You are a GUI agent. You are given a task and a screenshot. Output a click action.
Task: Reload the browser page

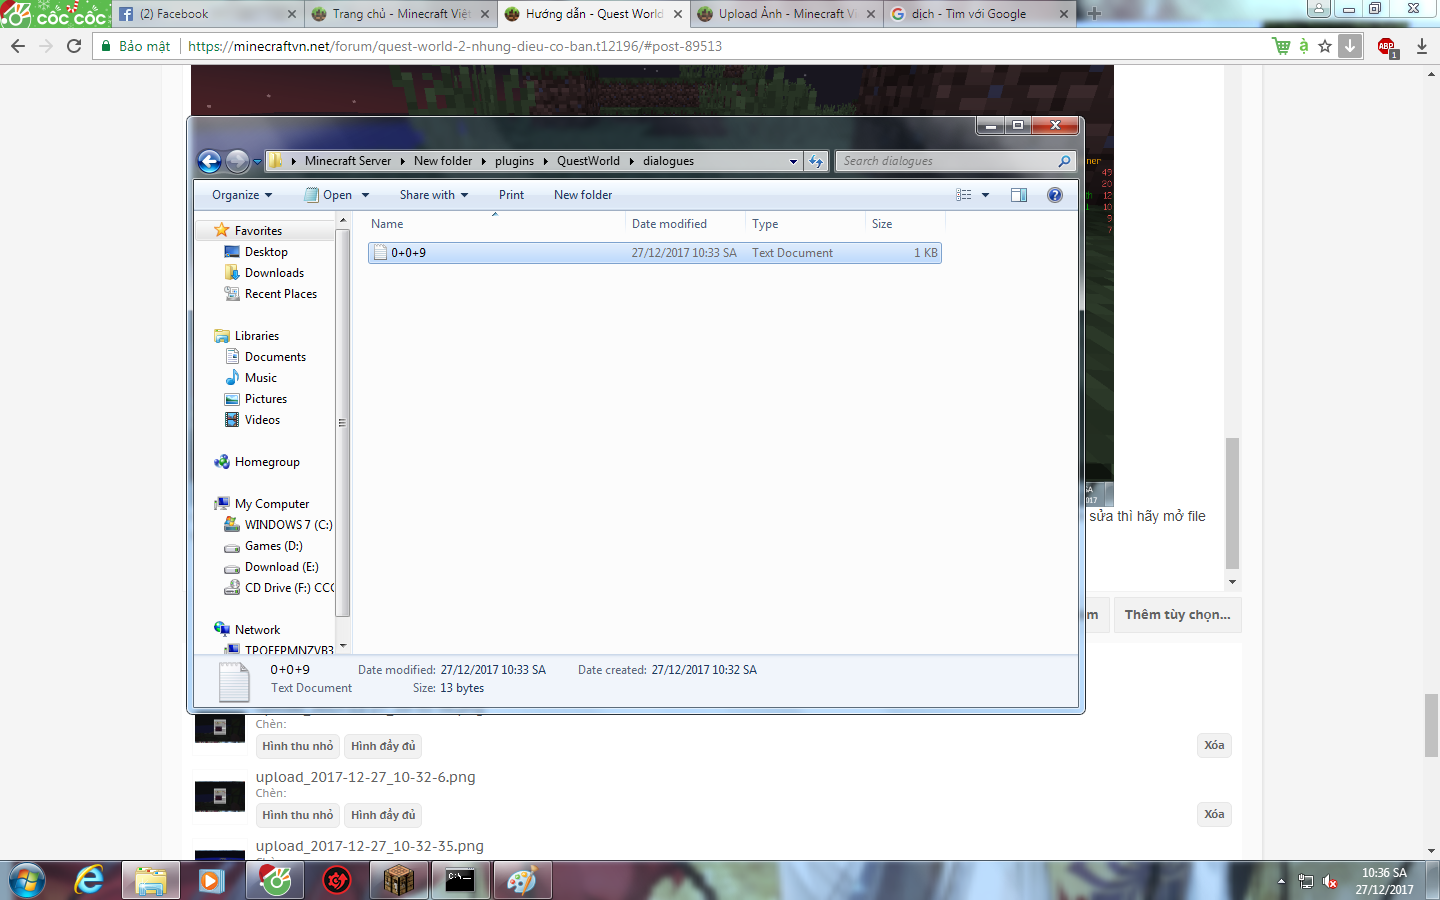pyautogui.click(x=74, y=46)
